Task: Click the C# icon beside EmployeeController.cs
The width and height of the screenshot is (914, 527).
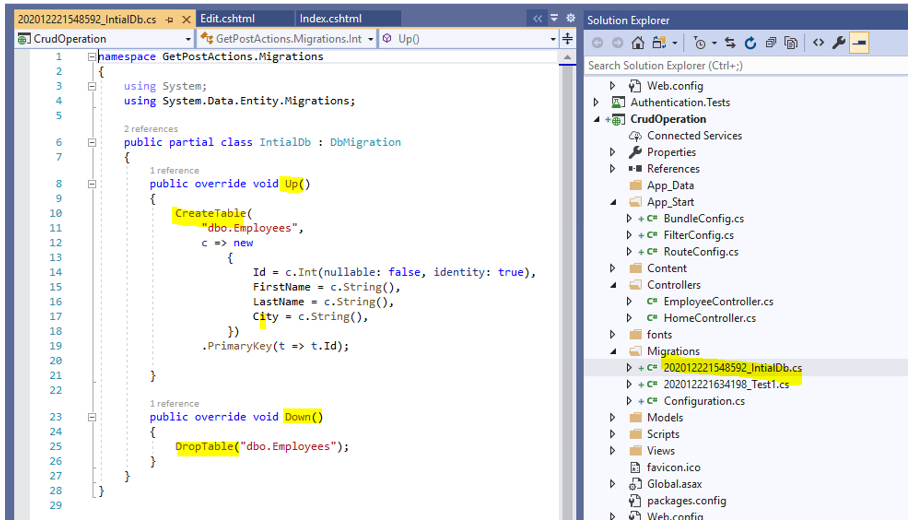Action: 652,302
